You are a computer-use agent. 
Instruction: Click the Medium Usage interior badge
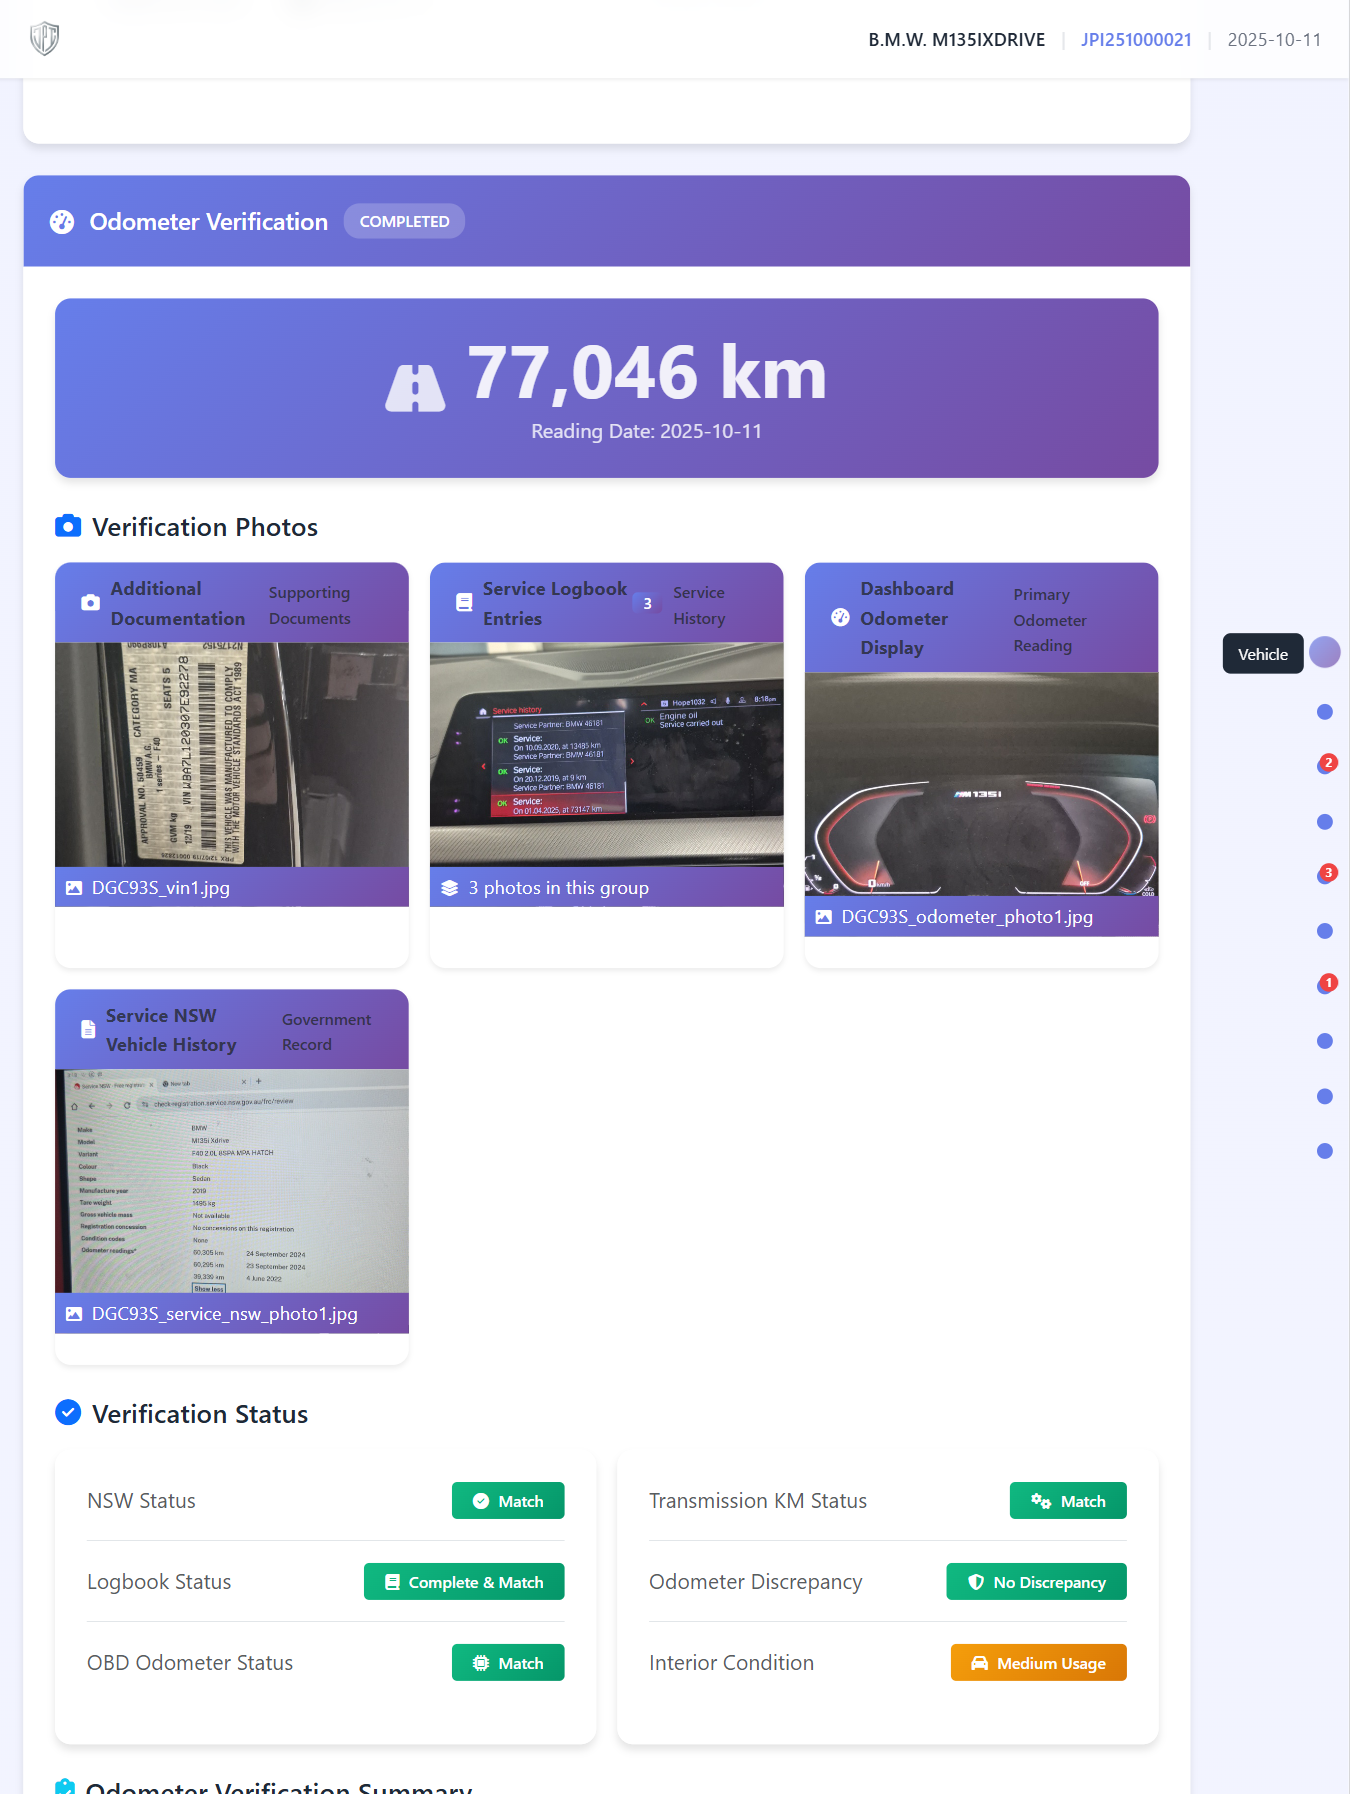(x=1038, y=1663)
